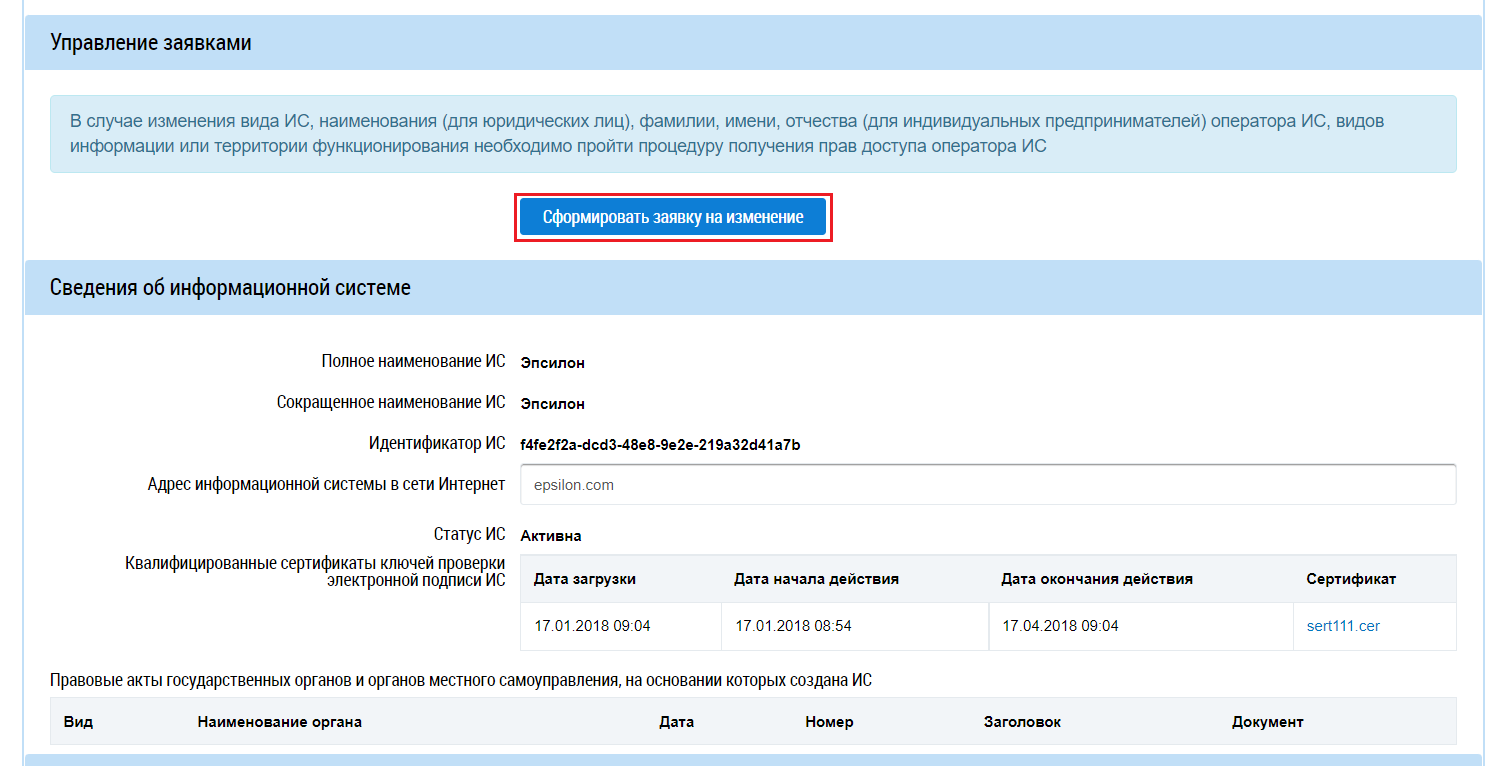Click the Дата окончания действия column header

1097,579
